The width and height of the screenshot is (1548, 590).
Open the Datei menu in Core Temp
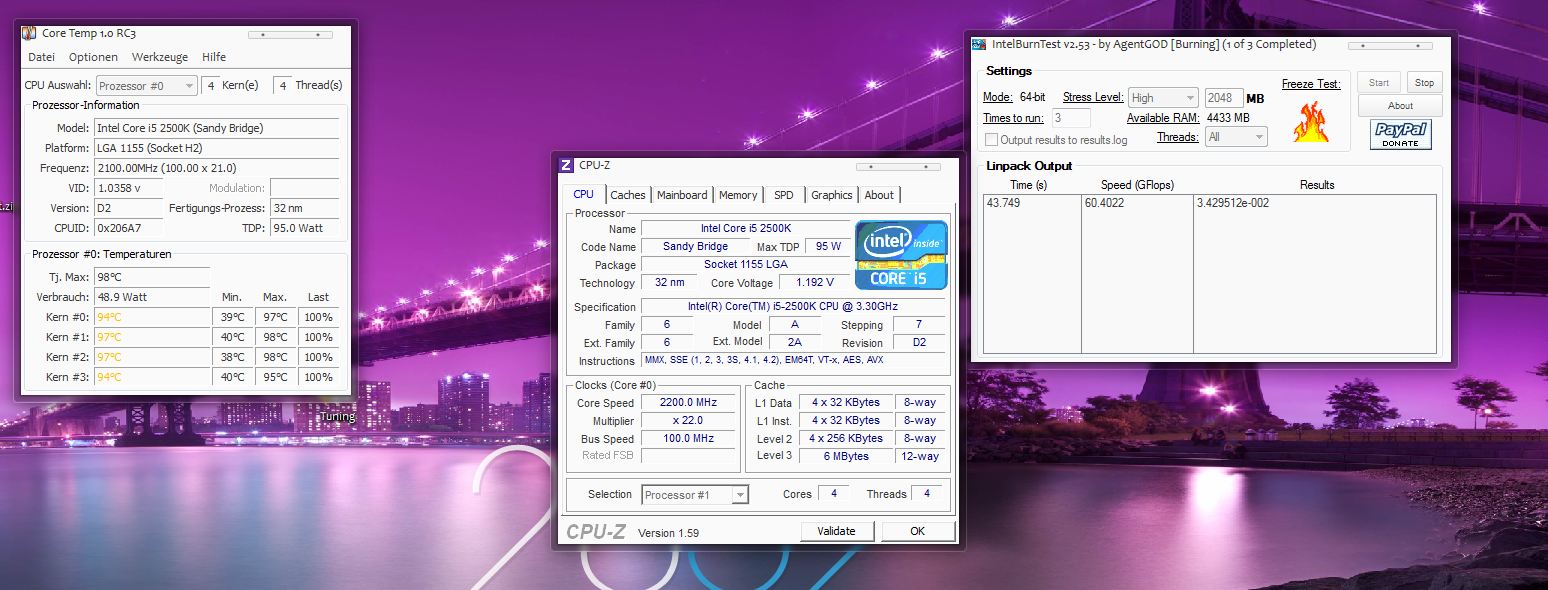(x=42, y=57)
